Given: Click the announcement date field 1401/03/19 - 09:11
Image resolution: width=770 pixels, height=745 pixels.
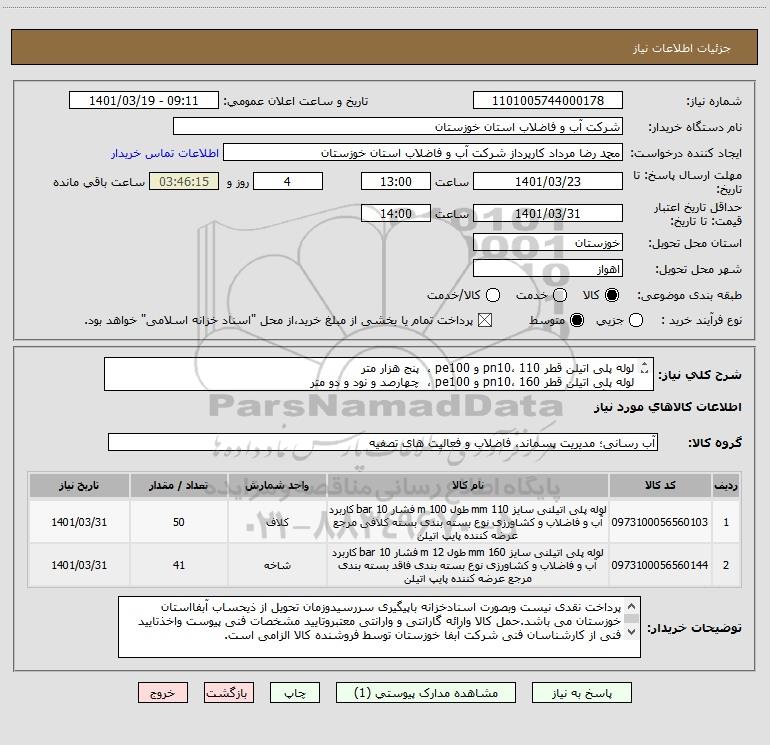Looking at the screenshot, I should click(144, 101).
